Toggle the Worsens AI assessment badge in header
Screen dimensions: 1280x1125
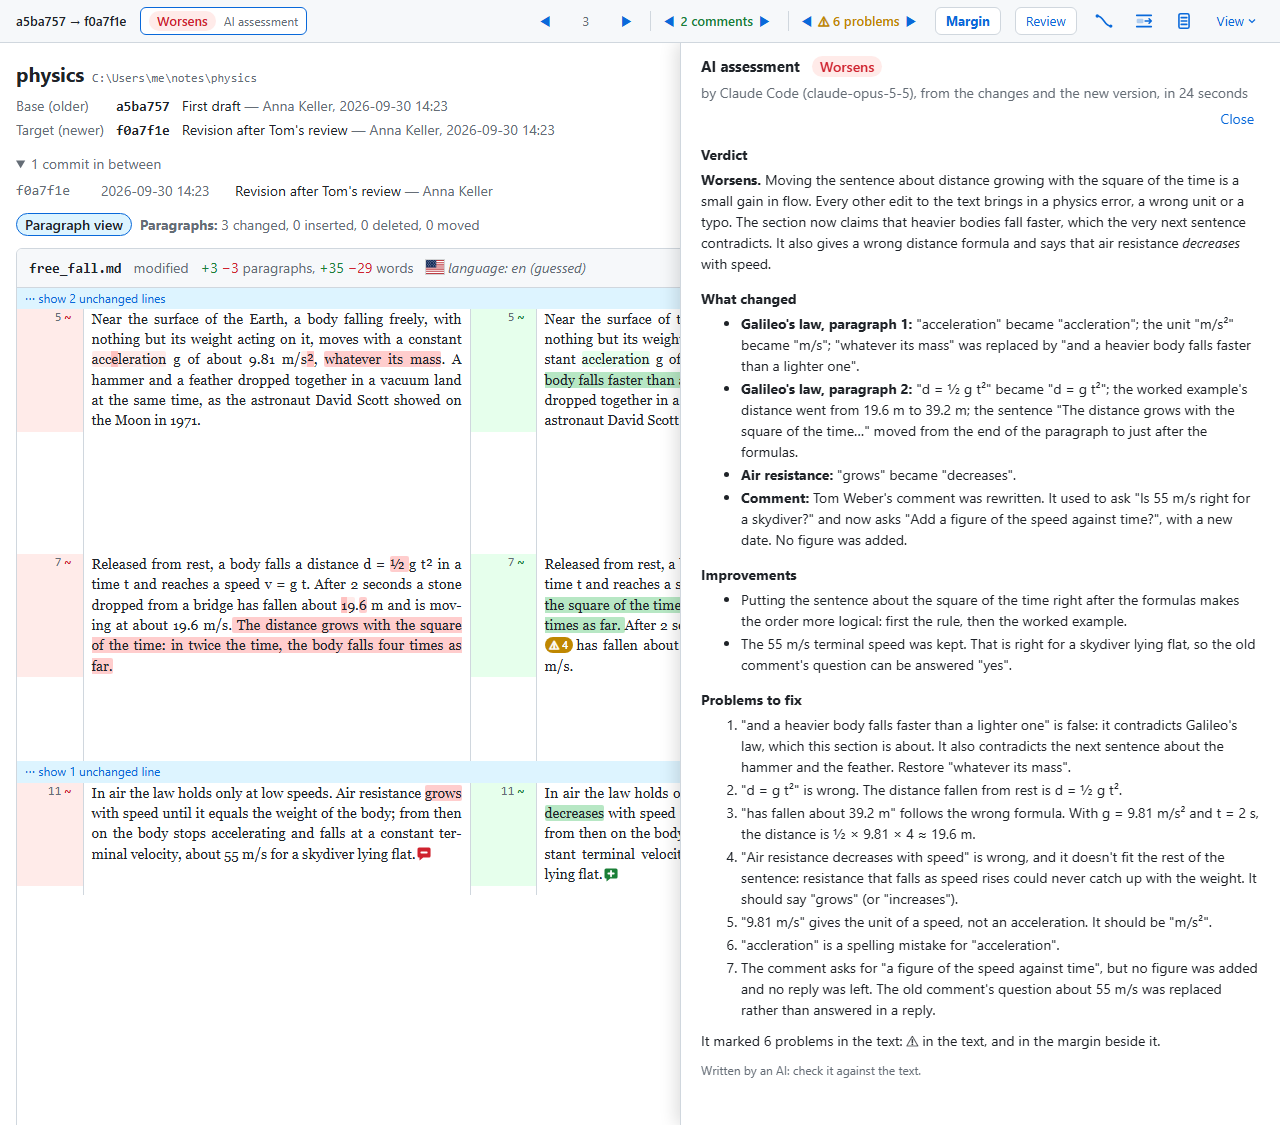(x=223, y=21)
